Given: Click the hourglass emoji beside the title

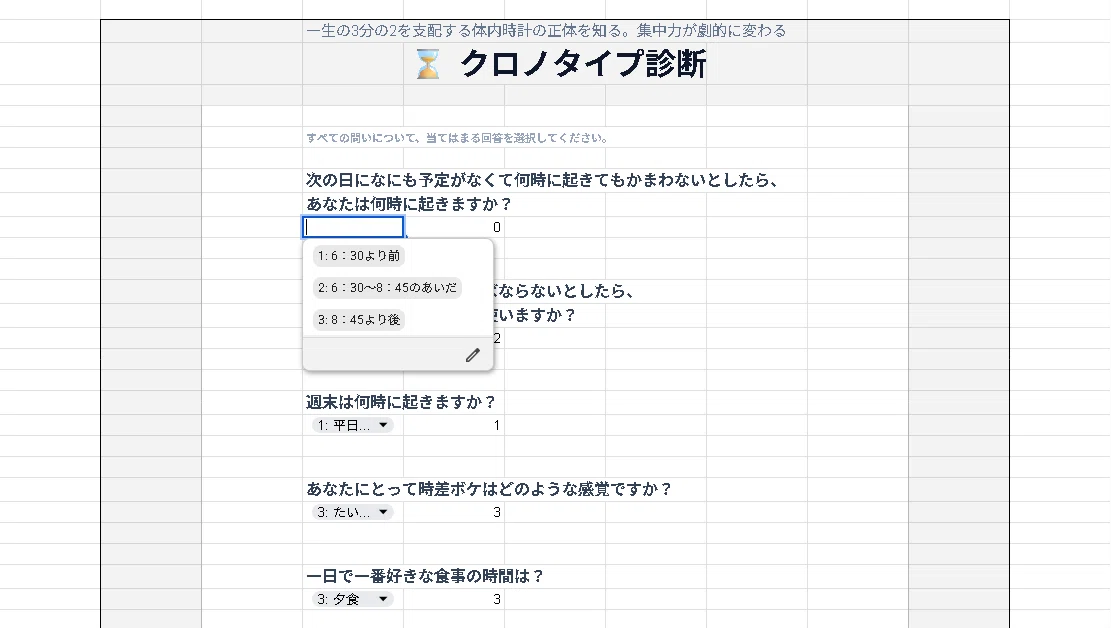Looking at the screenshot, I should [427, 64].
